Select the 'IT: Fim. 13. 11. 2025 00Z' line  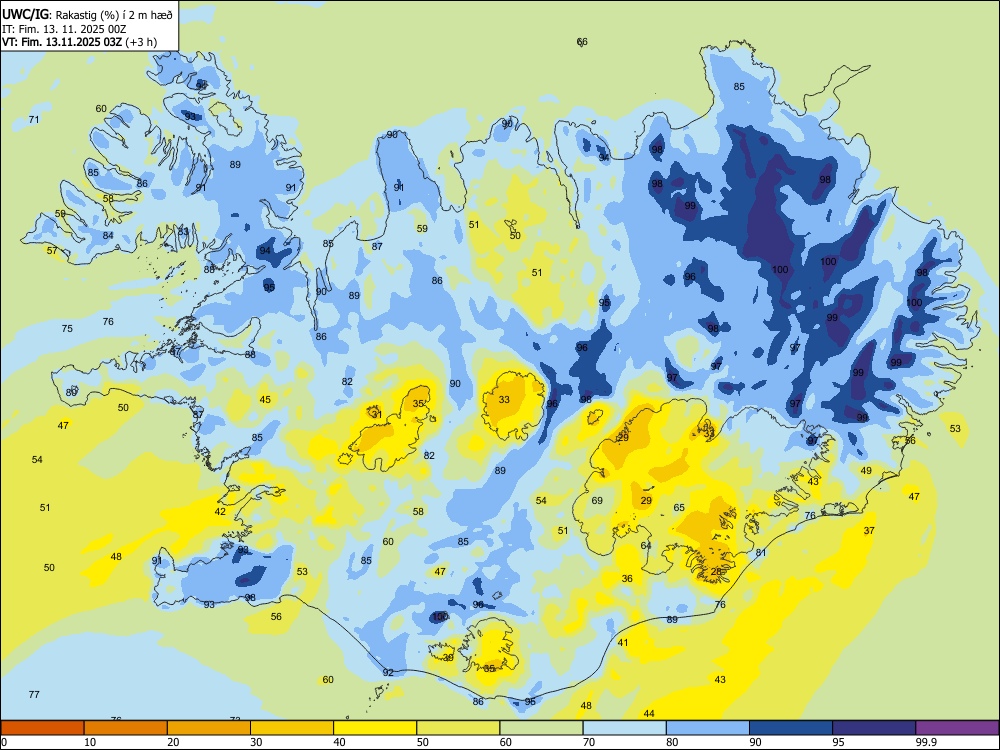pyautogui.click(x=64, y=29)
